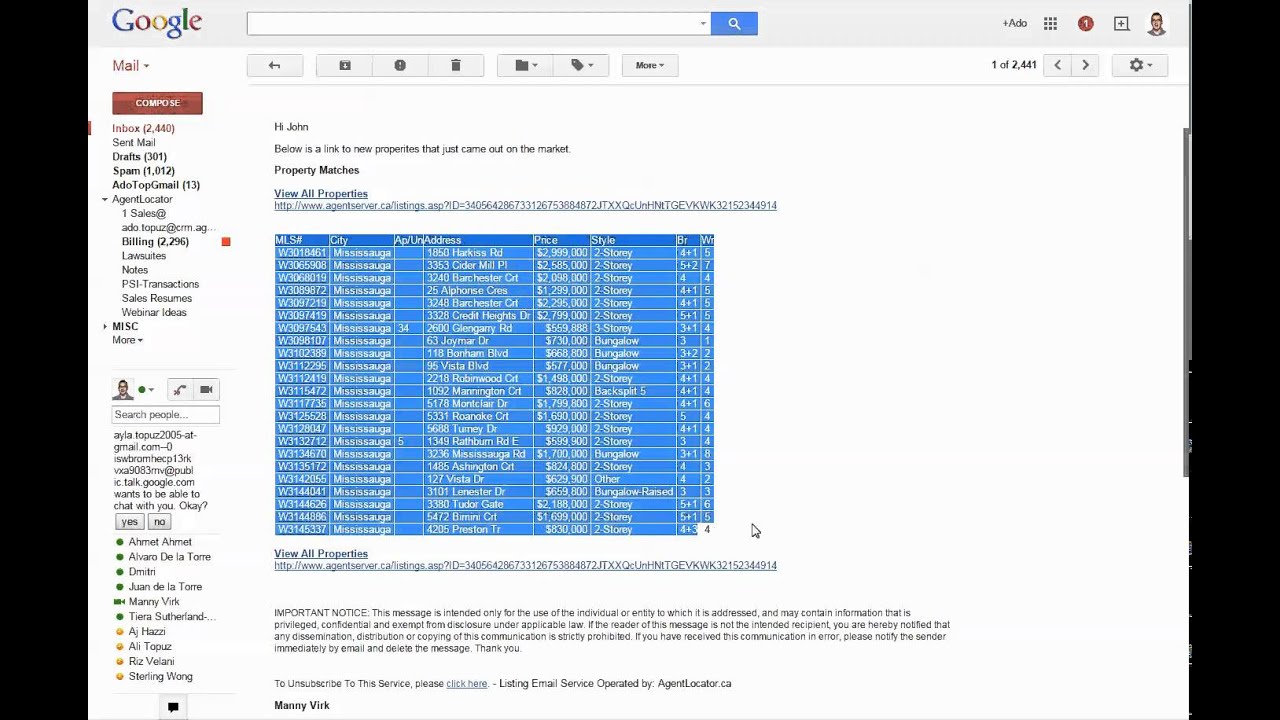Expand the search options arrow
Viewport: 1280px width, 720px height.
(x=703, y=23)
